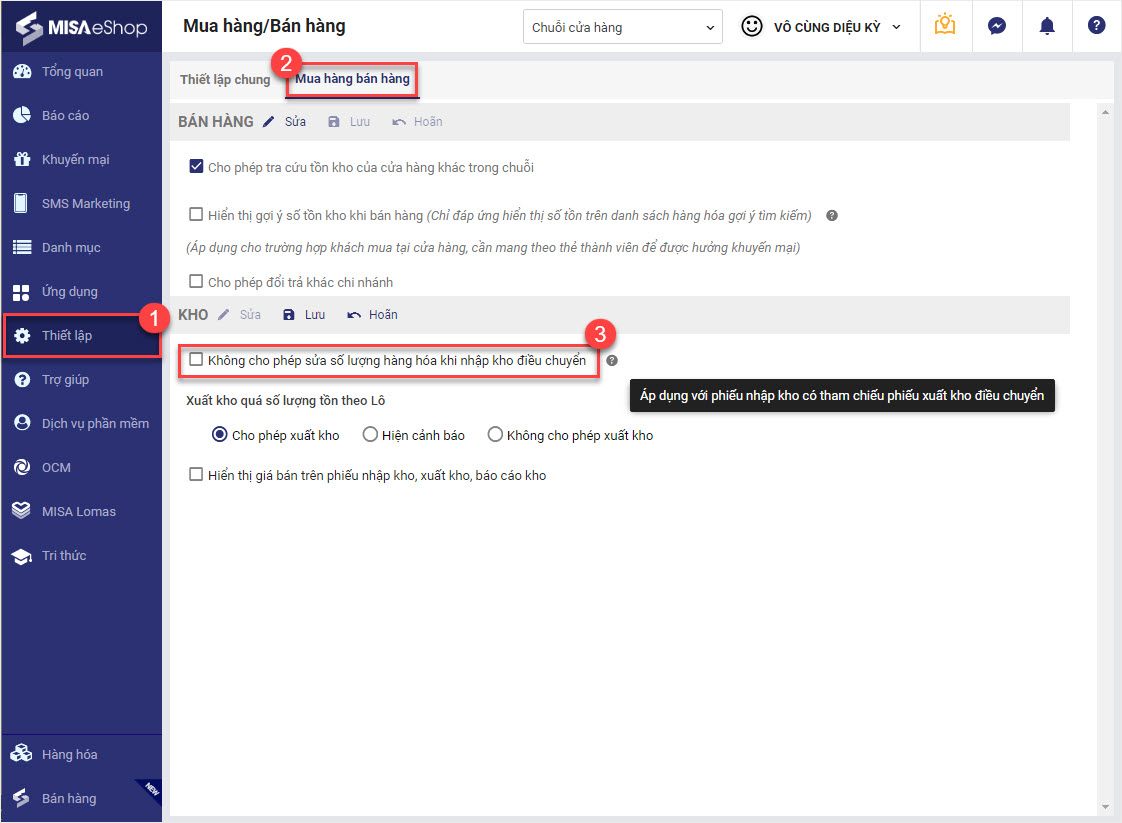Image resolution: width=1122 pixels, height=823 pixels.
Task: Click the Thiết lập gear icon
Action: (x=22, y=336)
